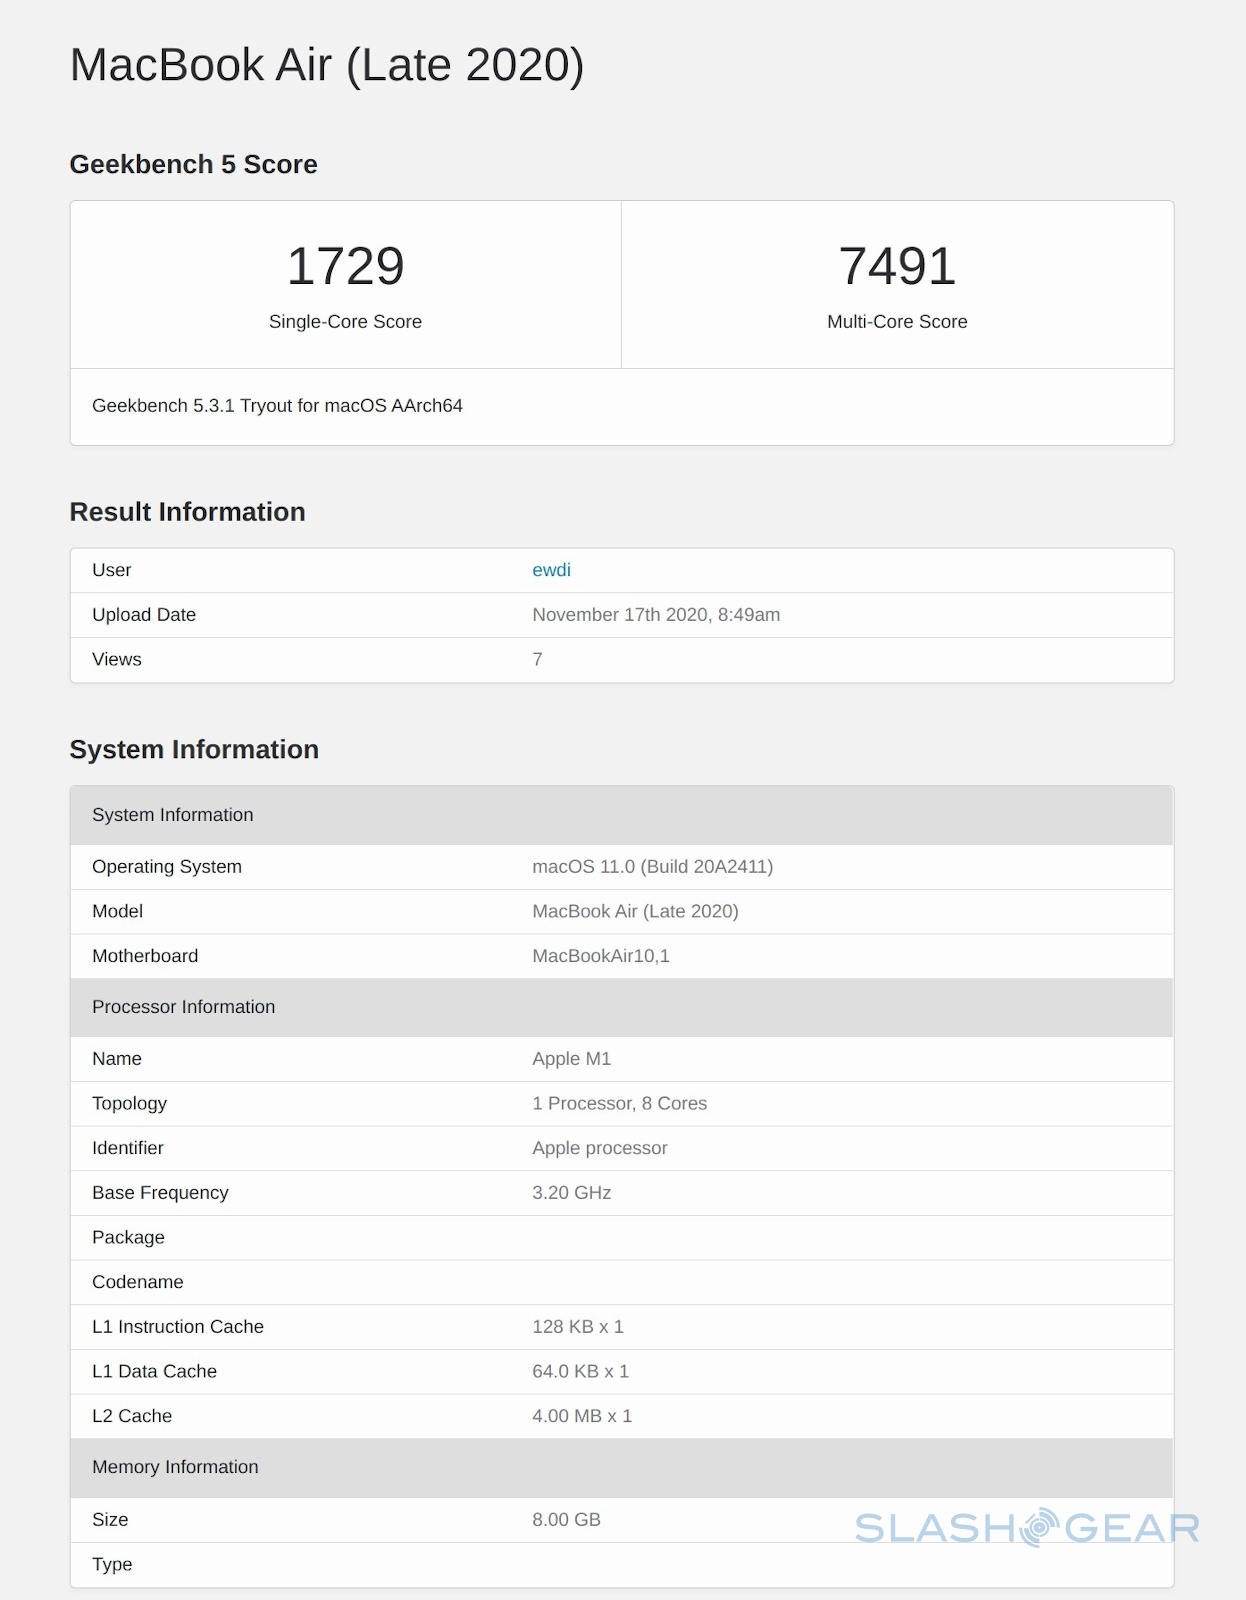
Task: Click the "Processor Information" table header
Action: pyautogui.click(x=622, y=1007)
